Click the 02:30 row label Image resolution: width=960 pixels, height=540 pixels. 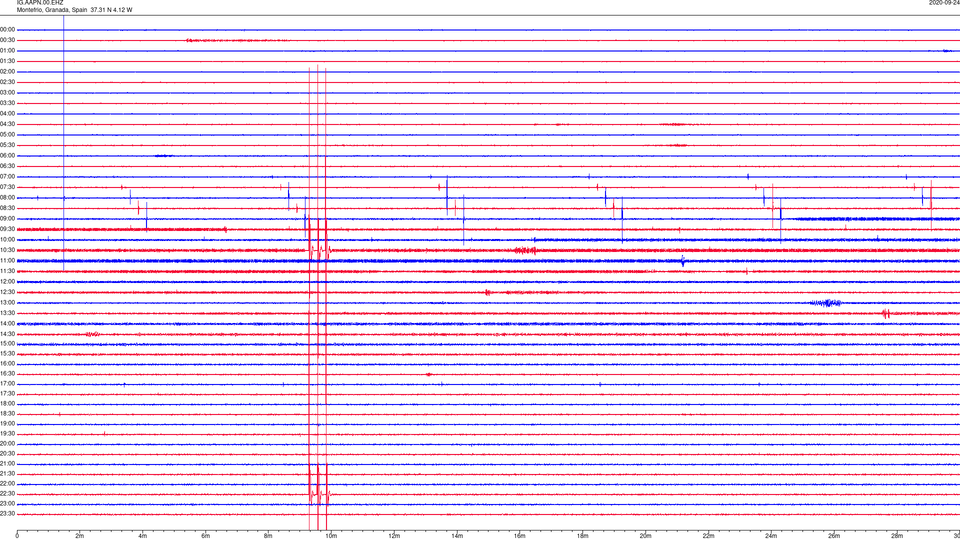pyautogui.click(x=8, y=82)
